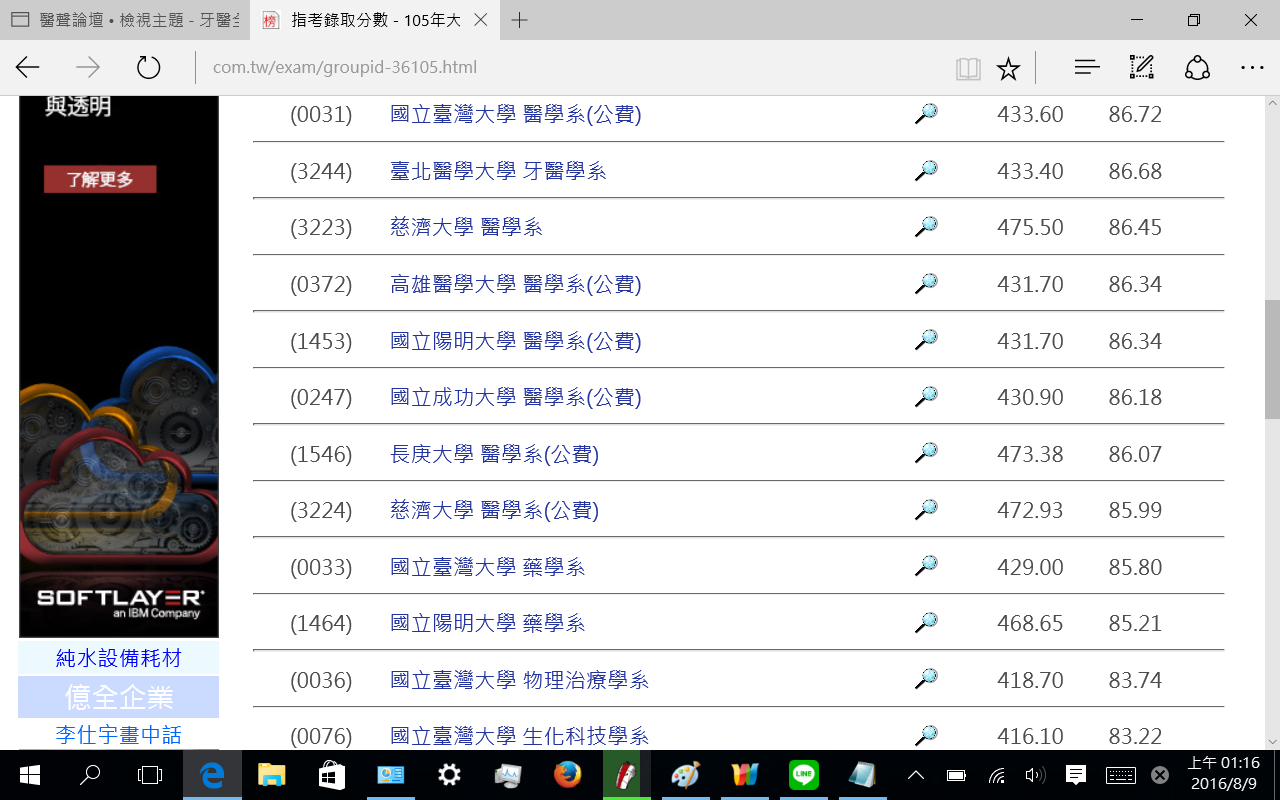Click percentage value 86.07

coord(1135,454)
